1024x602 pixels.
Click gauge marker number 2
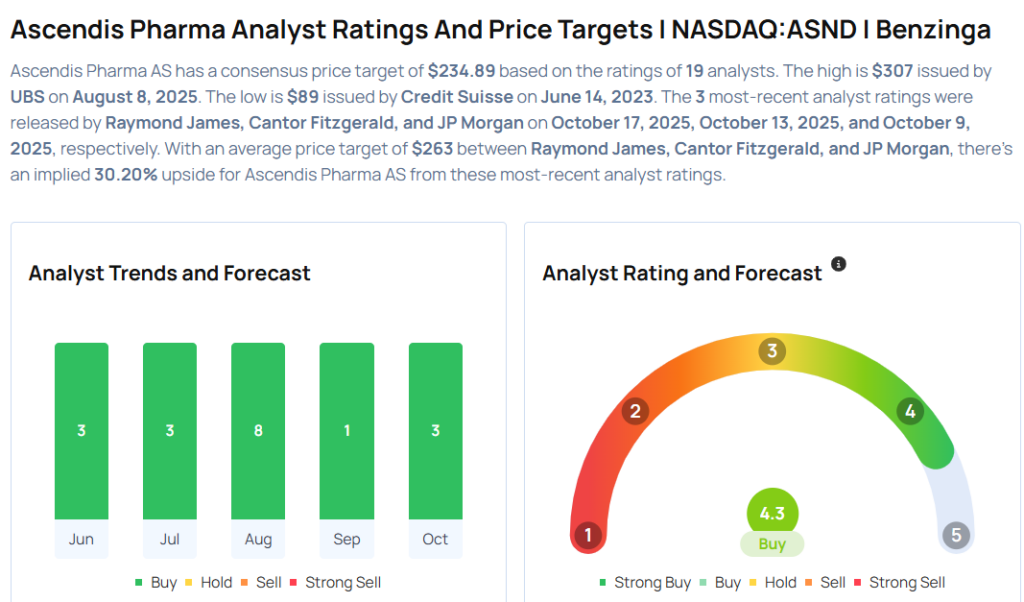point(634,411)
